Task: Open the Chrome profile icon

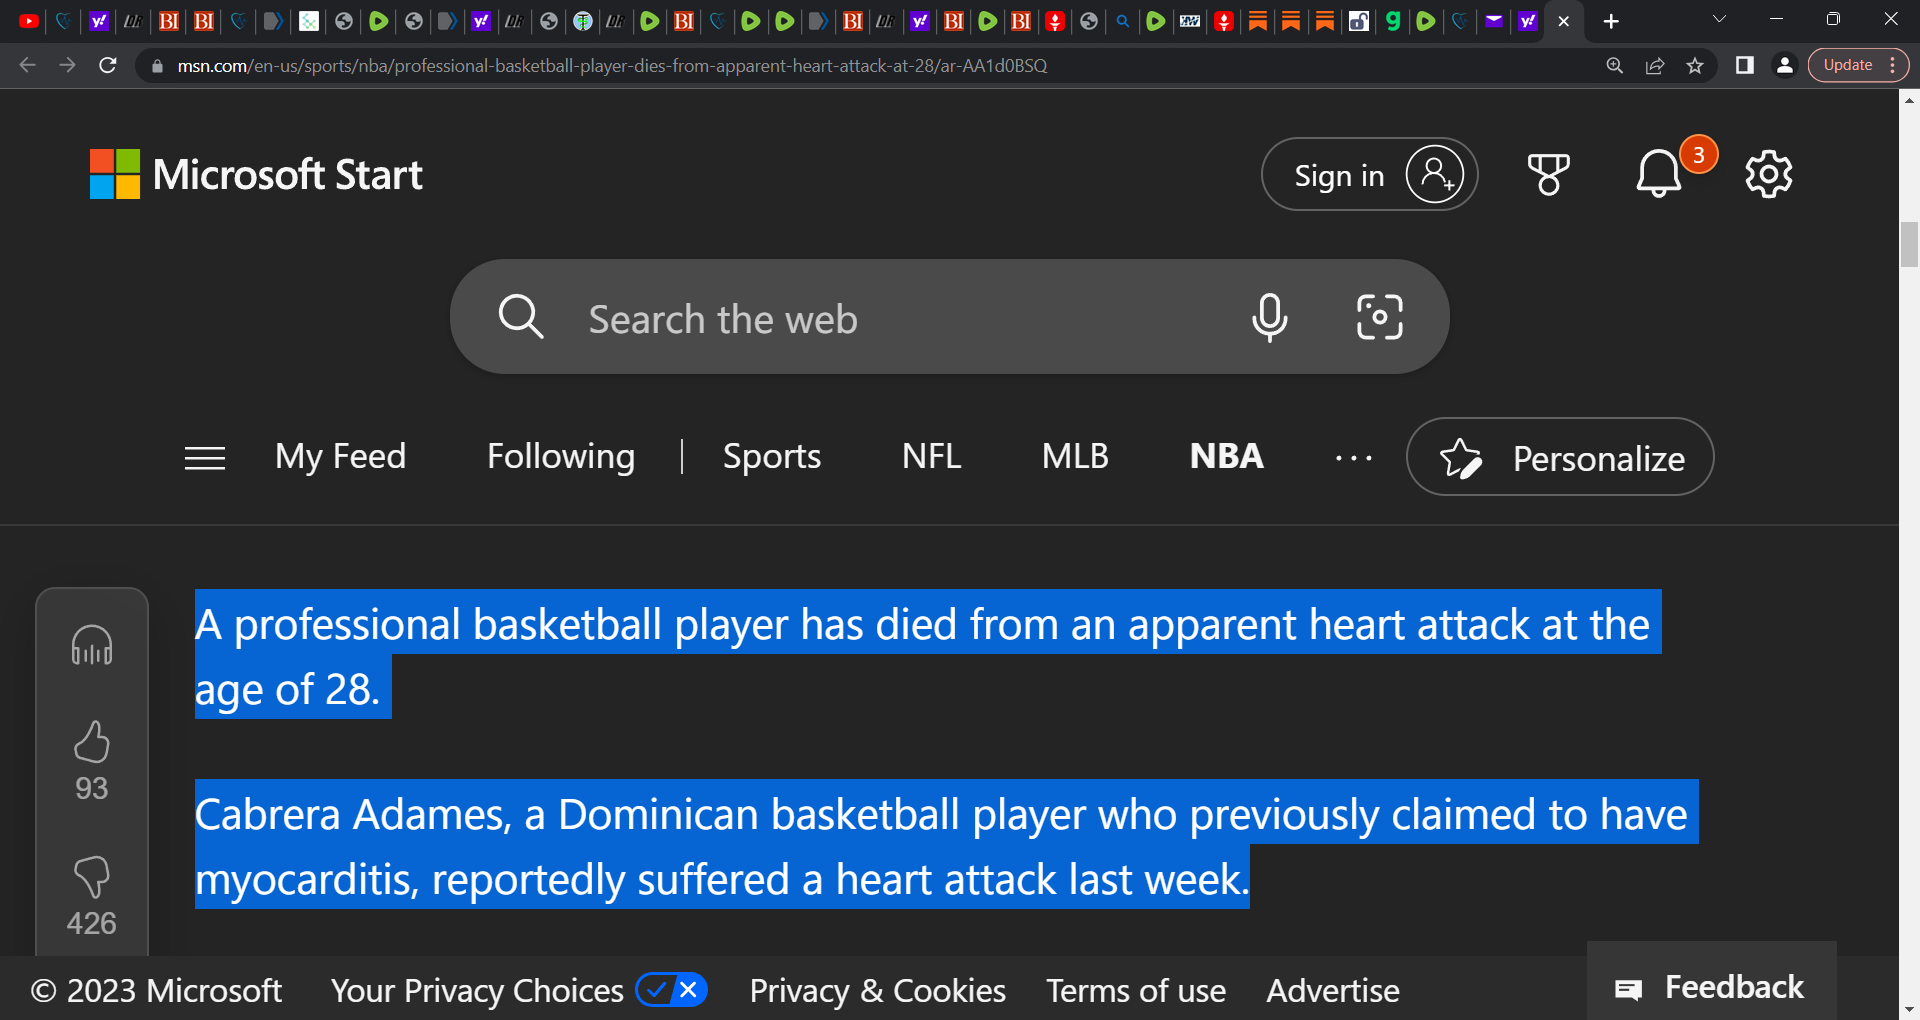Action: pos(1784,65)
